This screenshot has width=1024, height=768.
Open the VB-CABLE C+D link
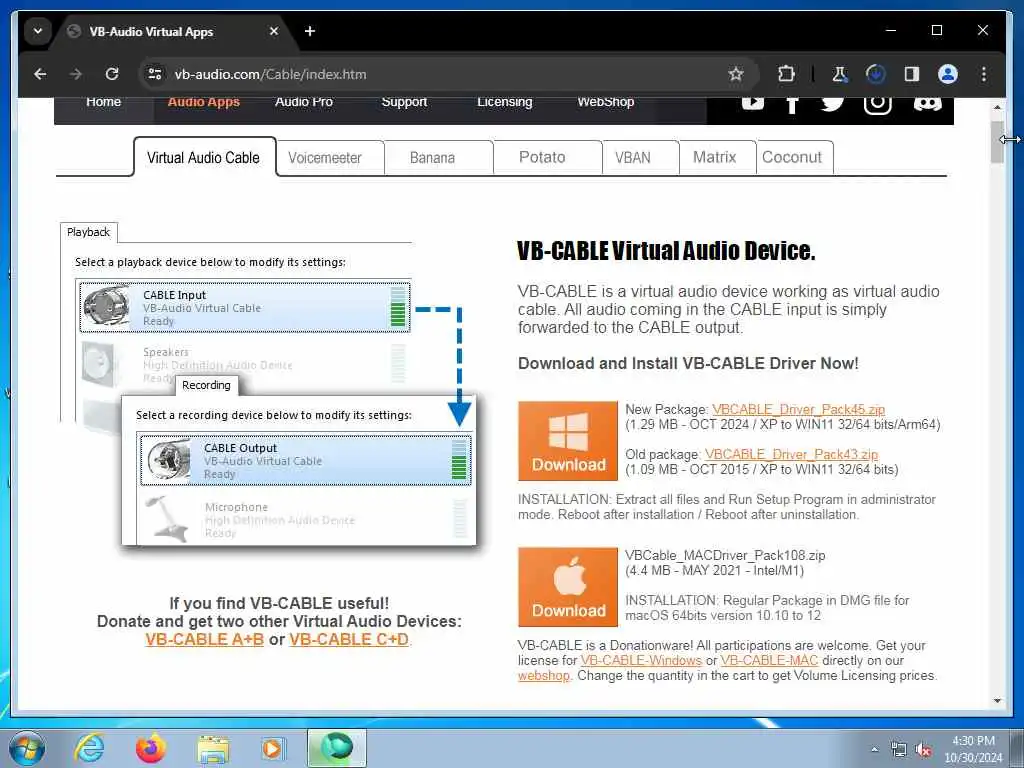click(349, 639)
